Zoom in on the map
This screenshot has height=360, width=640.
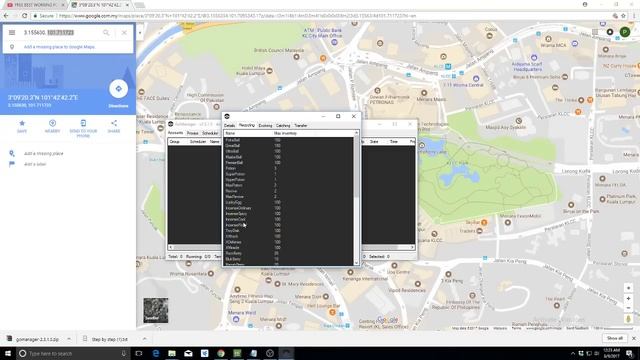click(x=629, y=299)
